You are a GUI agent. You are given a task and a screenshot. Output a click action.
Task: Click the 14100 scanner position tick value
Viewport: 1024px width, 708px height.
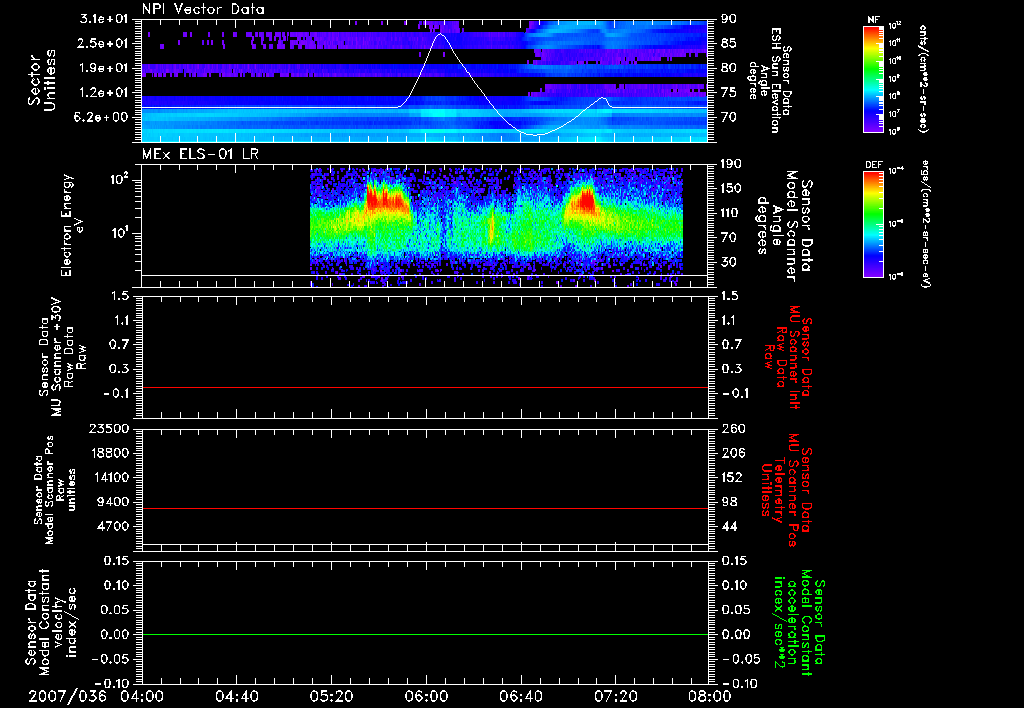coord(110,477)
